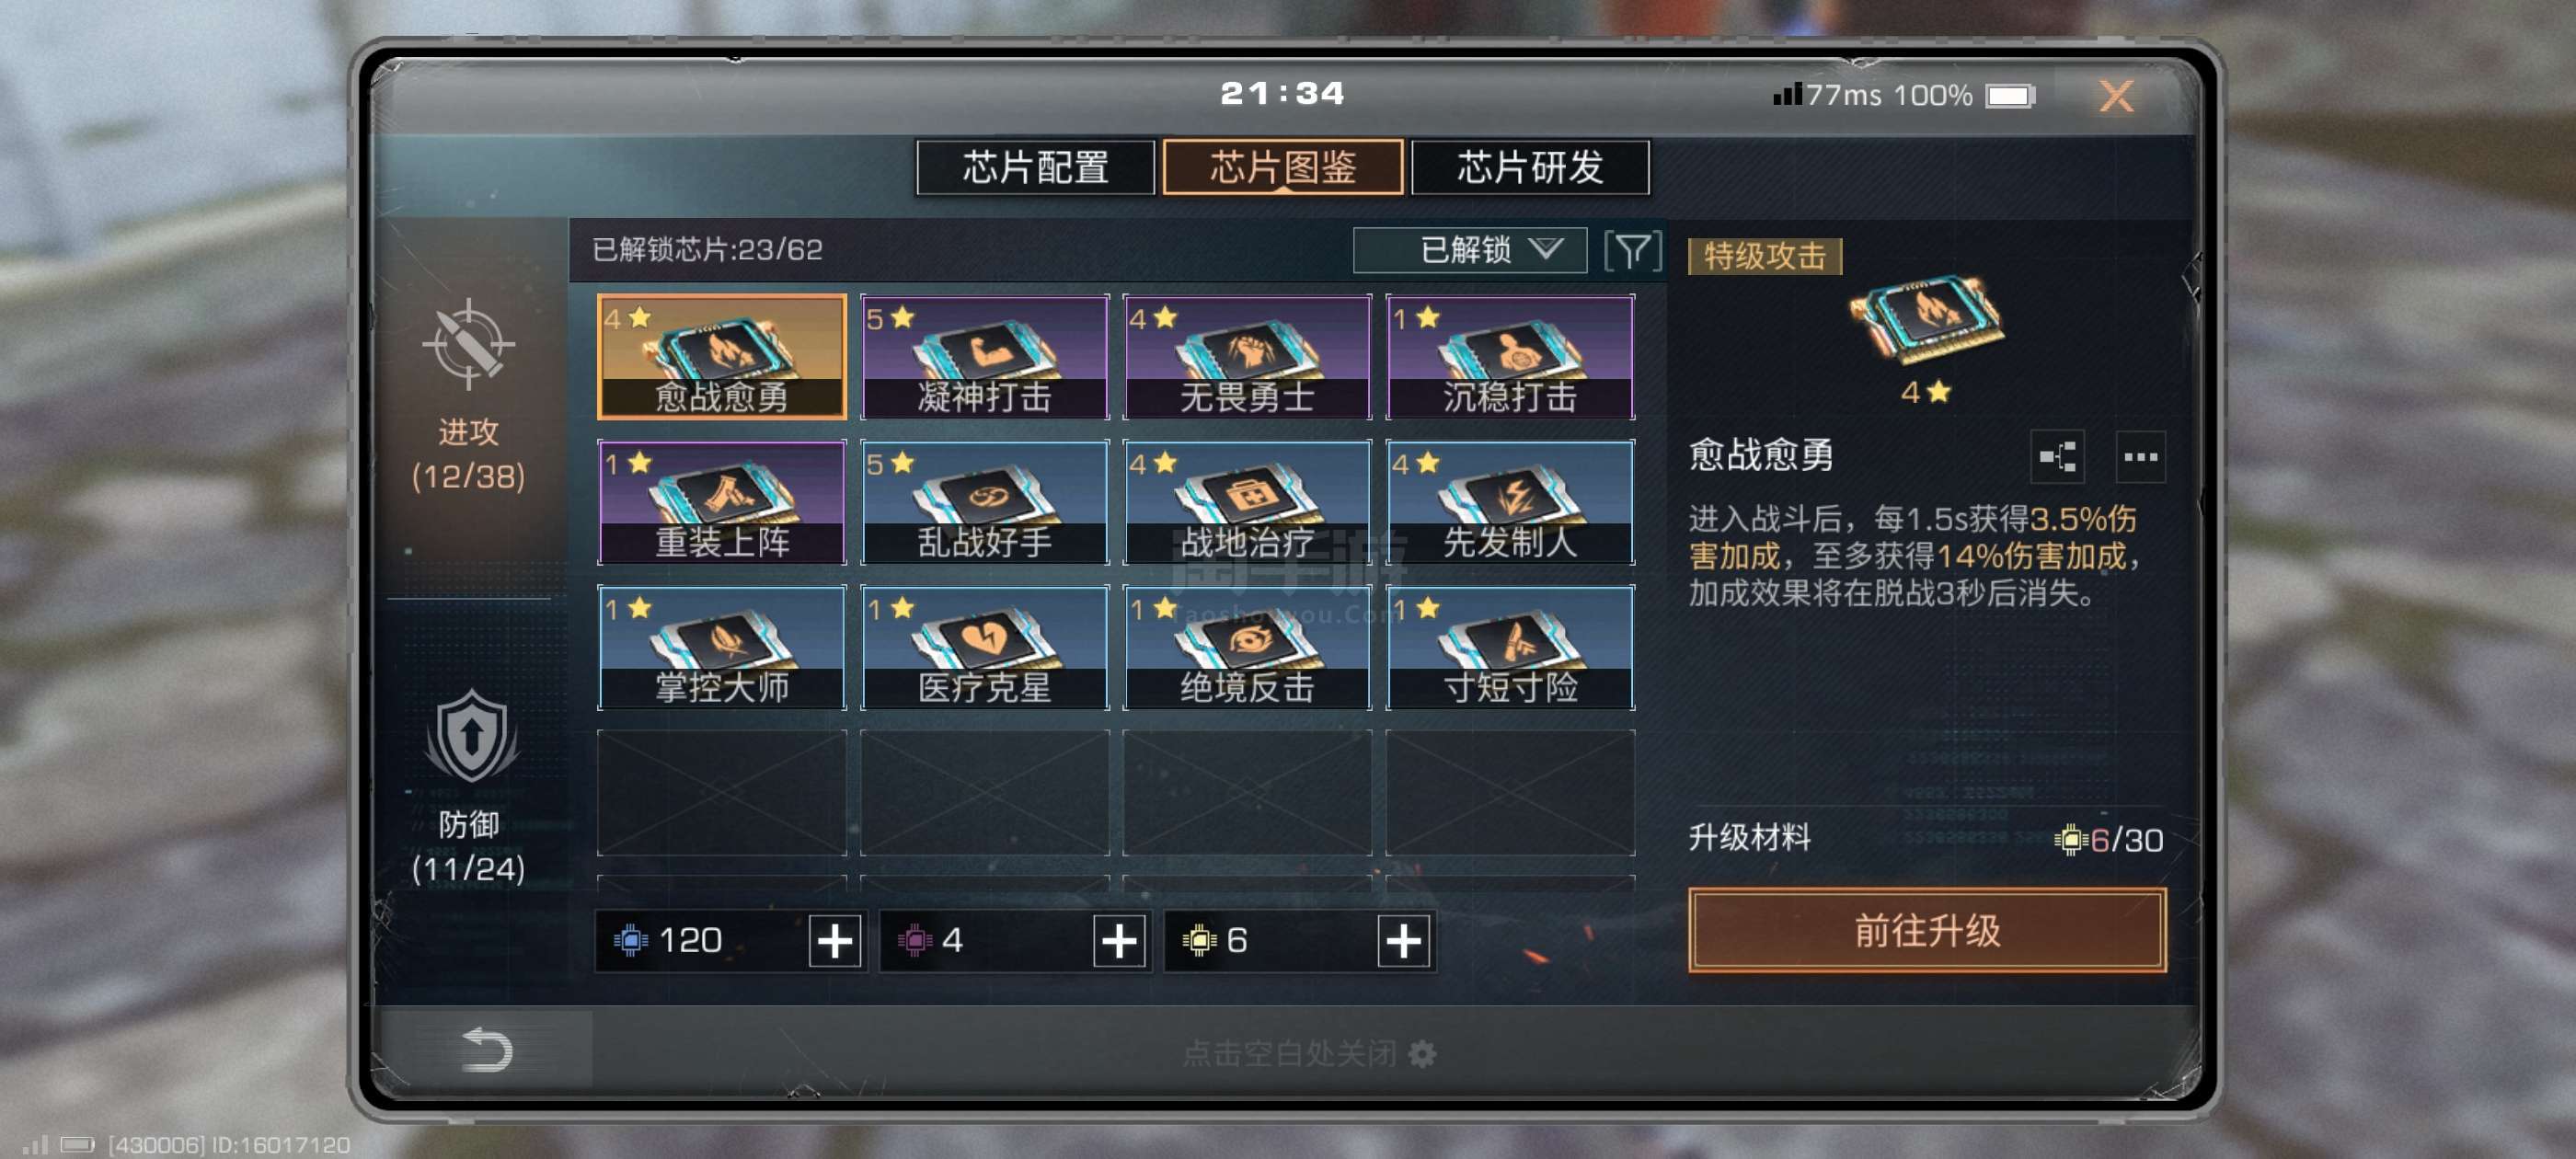Select the 凝神打击 chip card
The image size is (2576, 1159).
coord(984,357)
